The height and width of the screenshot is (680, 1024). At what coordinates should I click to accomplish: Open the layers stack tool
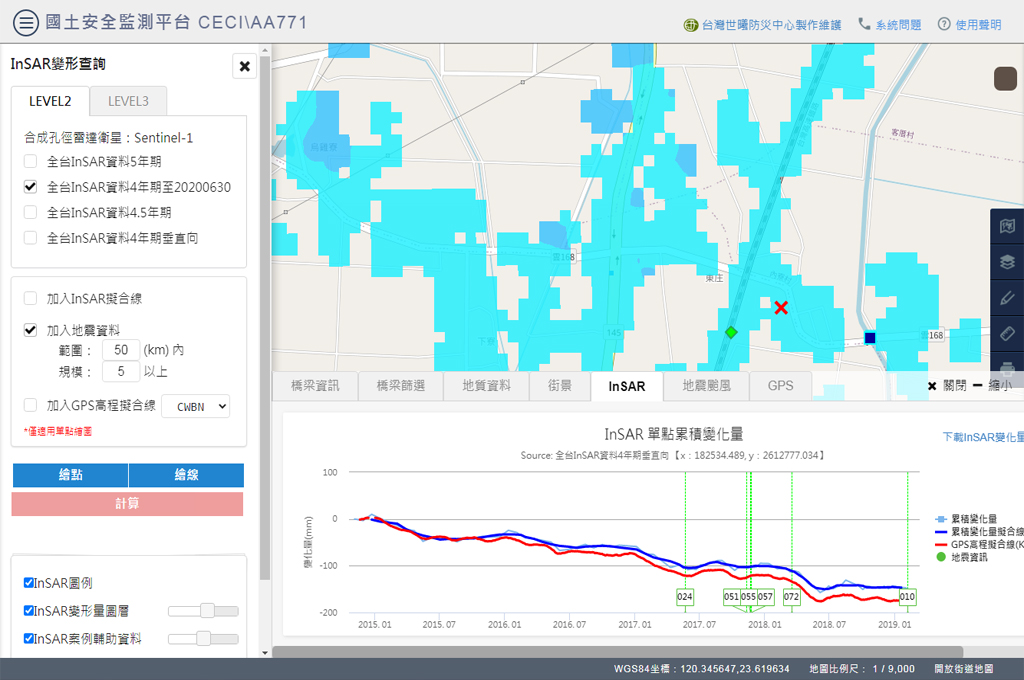[x=1007, y=262]
